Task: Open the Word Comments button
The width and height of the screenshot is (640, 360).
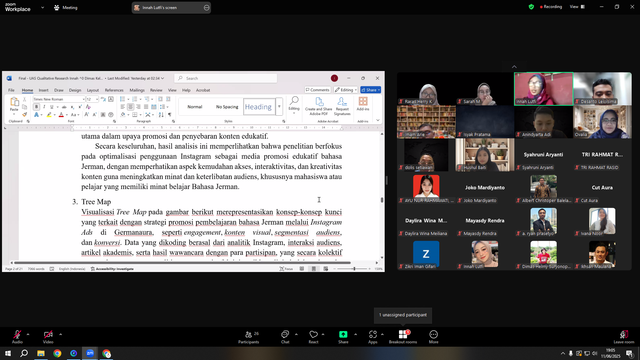Action: tap(317, 90)
